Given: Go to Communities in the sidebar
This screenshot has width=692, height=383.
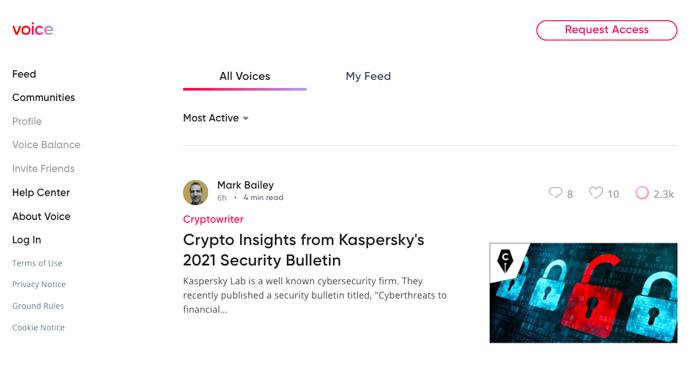Looking at the screenshot, I should click(43, 98).
